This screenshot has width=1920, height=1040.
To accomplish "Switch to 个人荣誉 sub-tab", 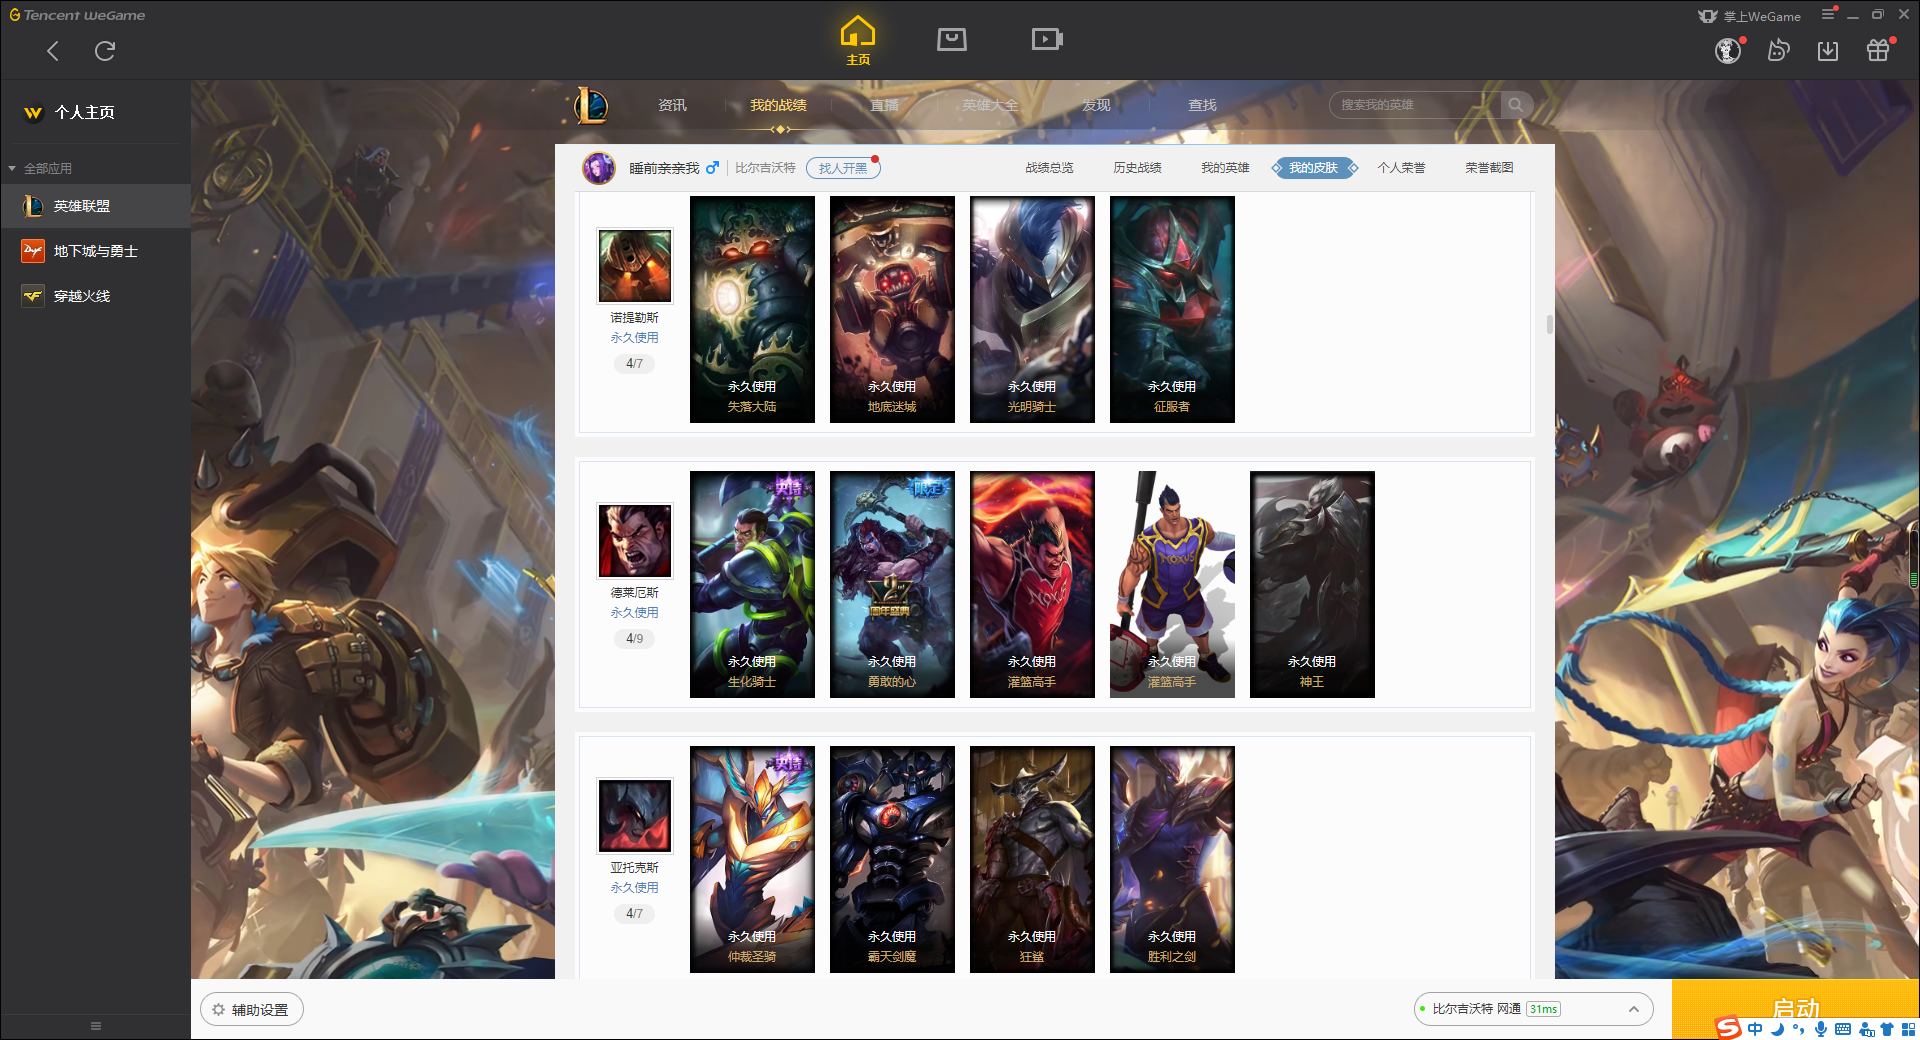I will coord(1401,168).
